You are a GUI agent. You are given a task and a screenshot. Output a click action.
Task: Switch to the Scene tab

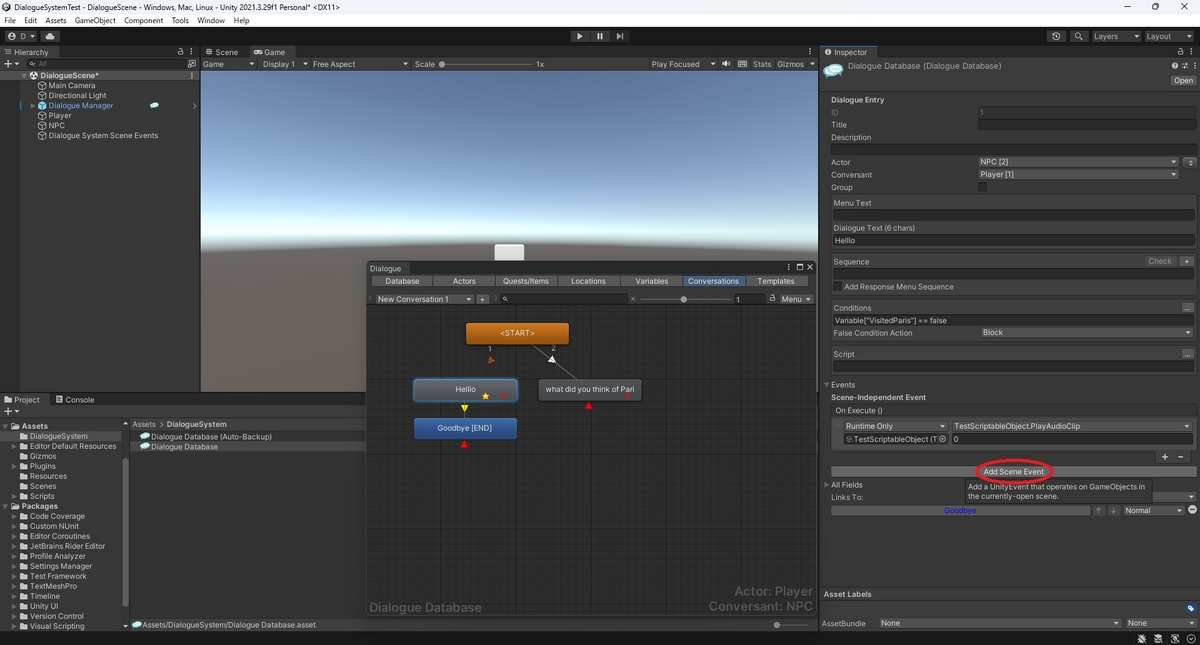click(222, 52)
